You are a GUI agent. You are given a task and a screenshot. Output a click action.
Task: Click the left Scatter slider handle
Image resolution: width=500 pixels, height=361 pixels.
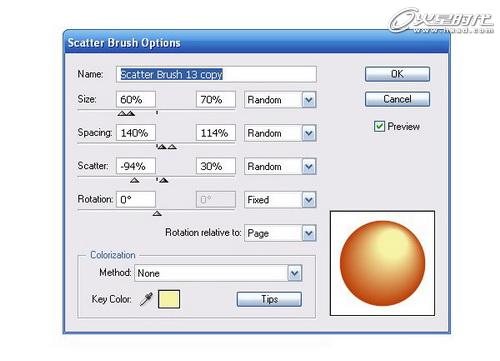(x=134, y=180)
